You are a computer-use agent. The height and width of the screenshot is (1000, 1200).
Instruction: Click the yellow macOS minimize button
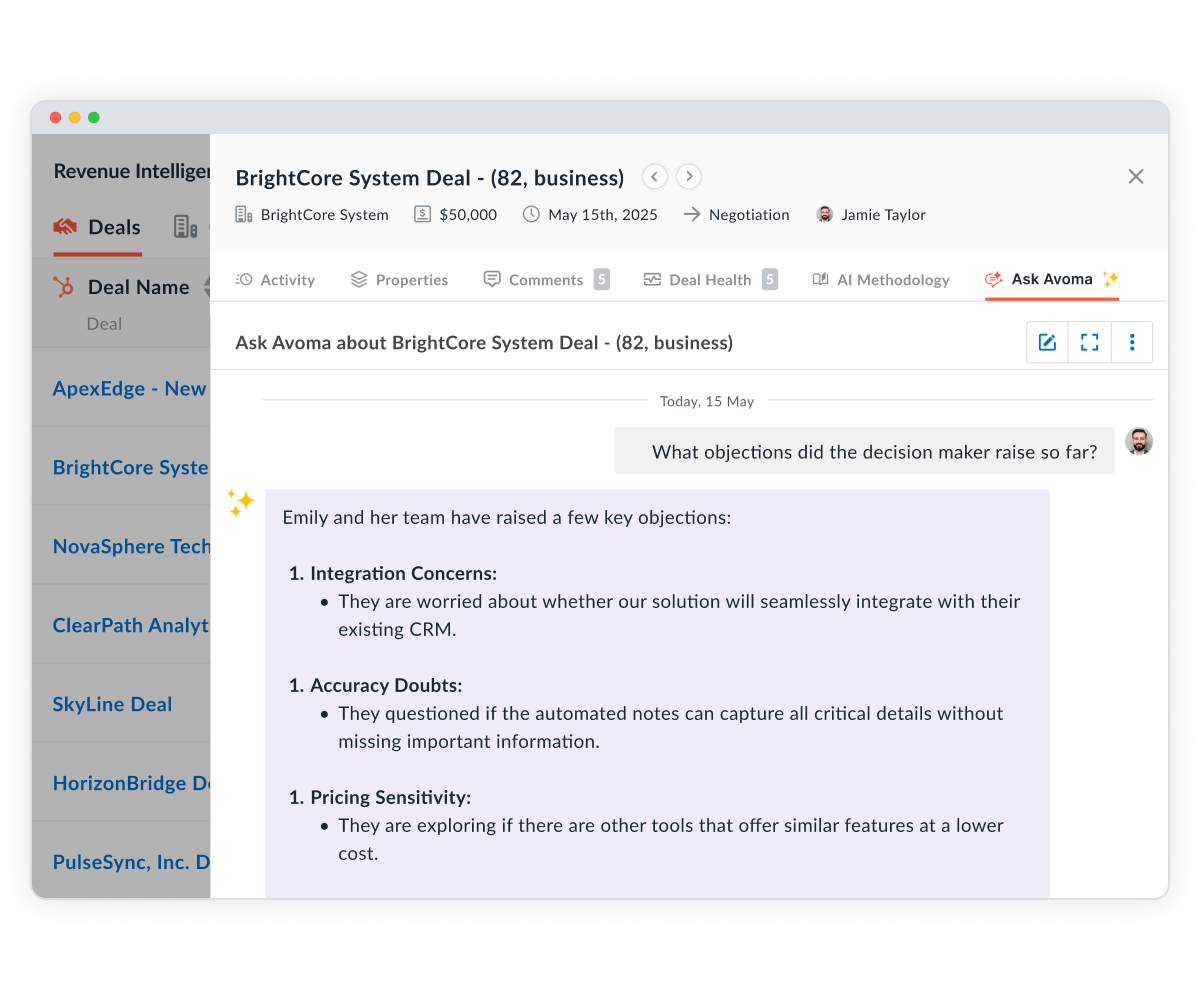(75, 117)
